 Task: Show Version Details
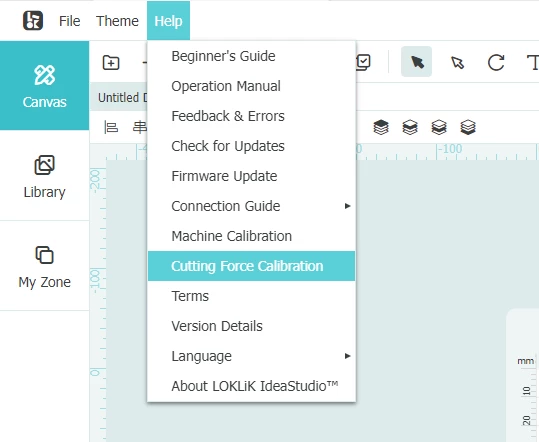click(251, 326)
